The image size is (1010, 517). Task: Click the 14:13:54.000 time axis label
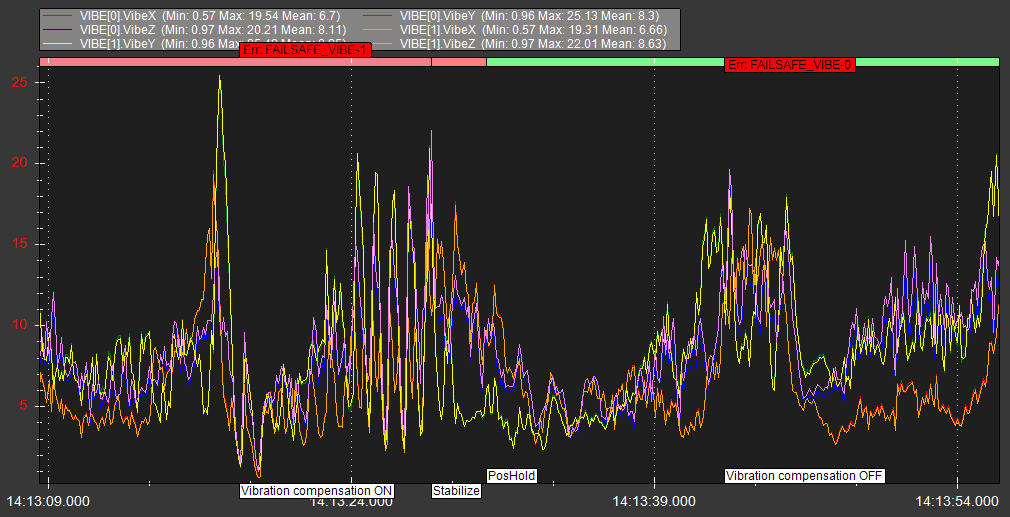pos(957,500)
